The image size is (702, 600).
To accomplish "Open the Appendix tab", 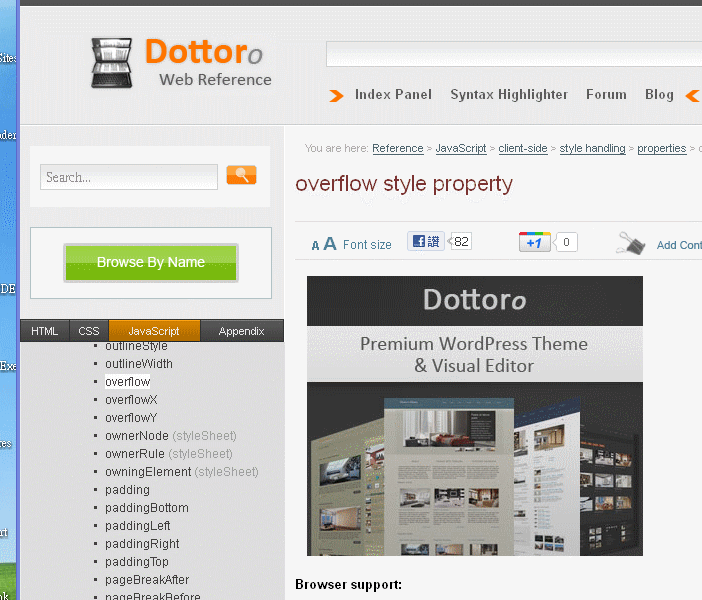I will click(x=241, y=331).
